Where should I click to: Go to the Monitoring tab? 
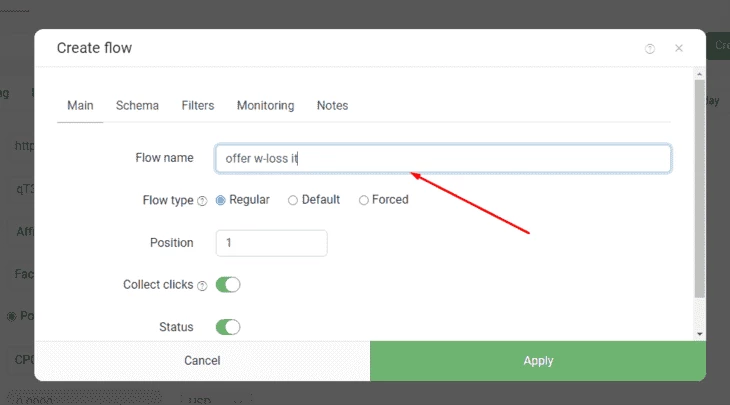click(x=265, y=106)
